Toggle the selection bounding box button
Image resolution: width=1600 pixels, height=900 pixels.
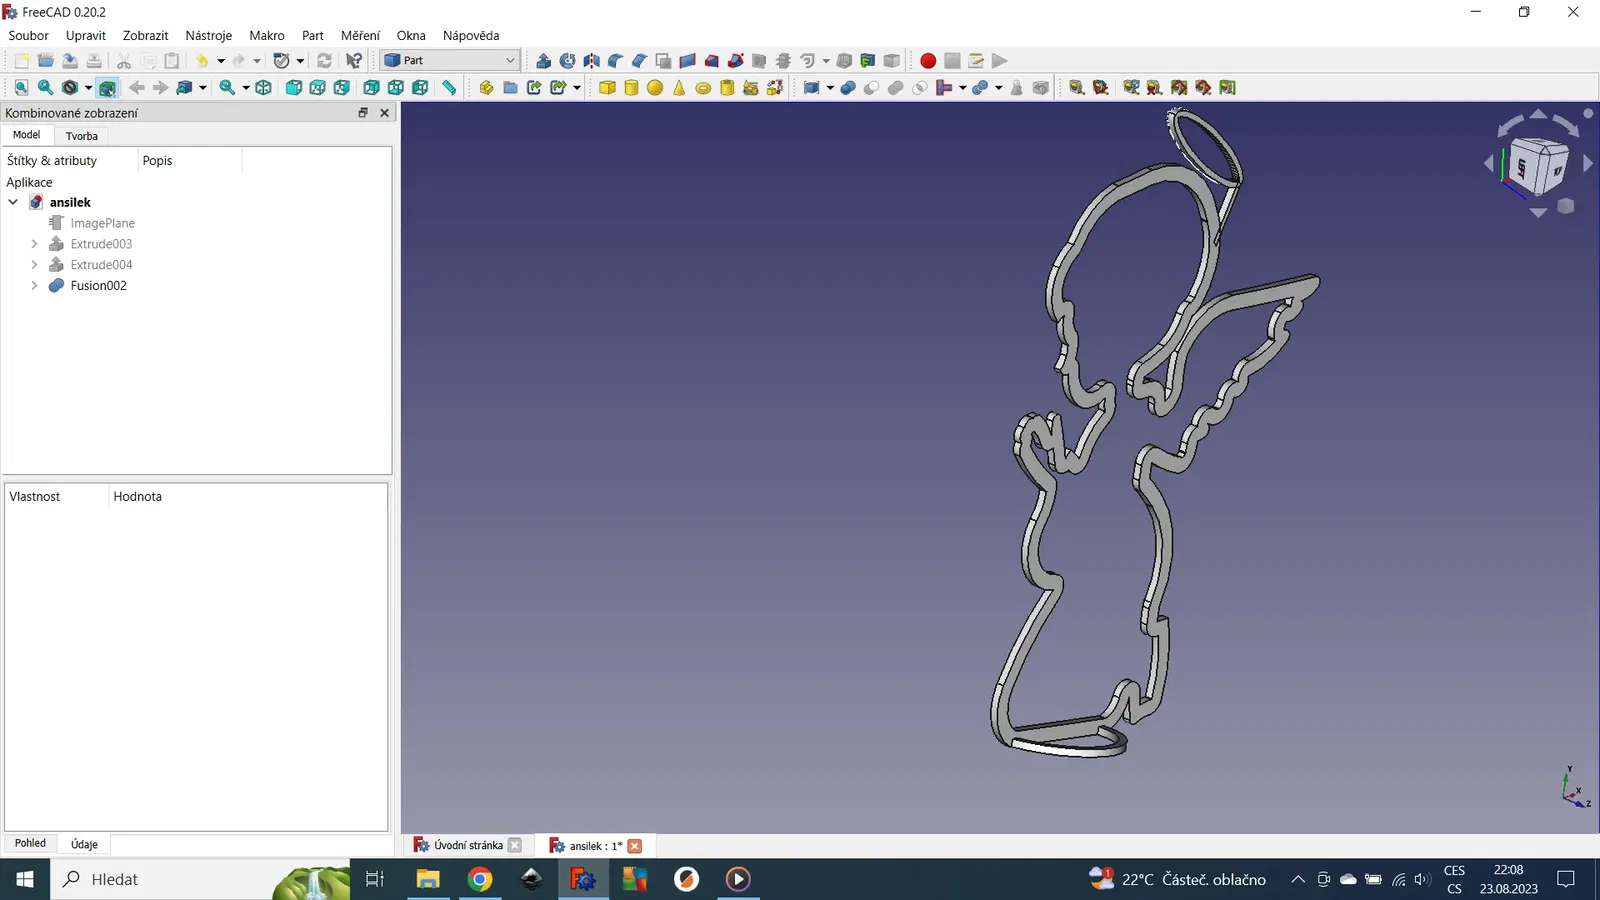[x=107, y=88]
